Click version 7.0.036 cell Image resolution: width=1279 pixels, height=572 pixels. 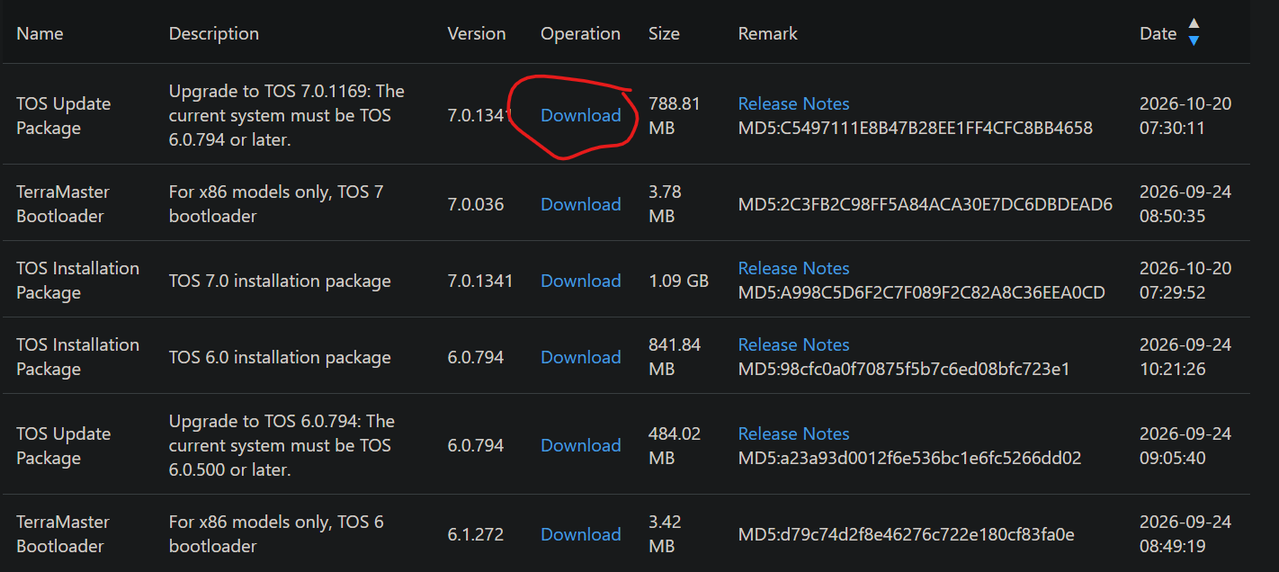pyautogui.click(x=476, y=204)
